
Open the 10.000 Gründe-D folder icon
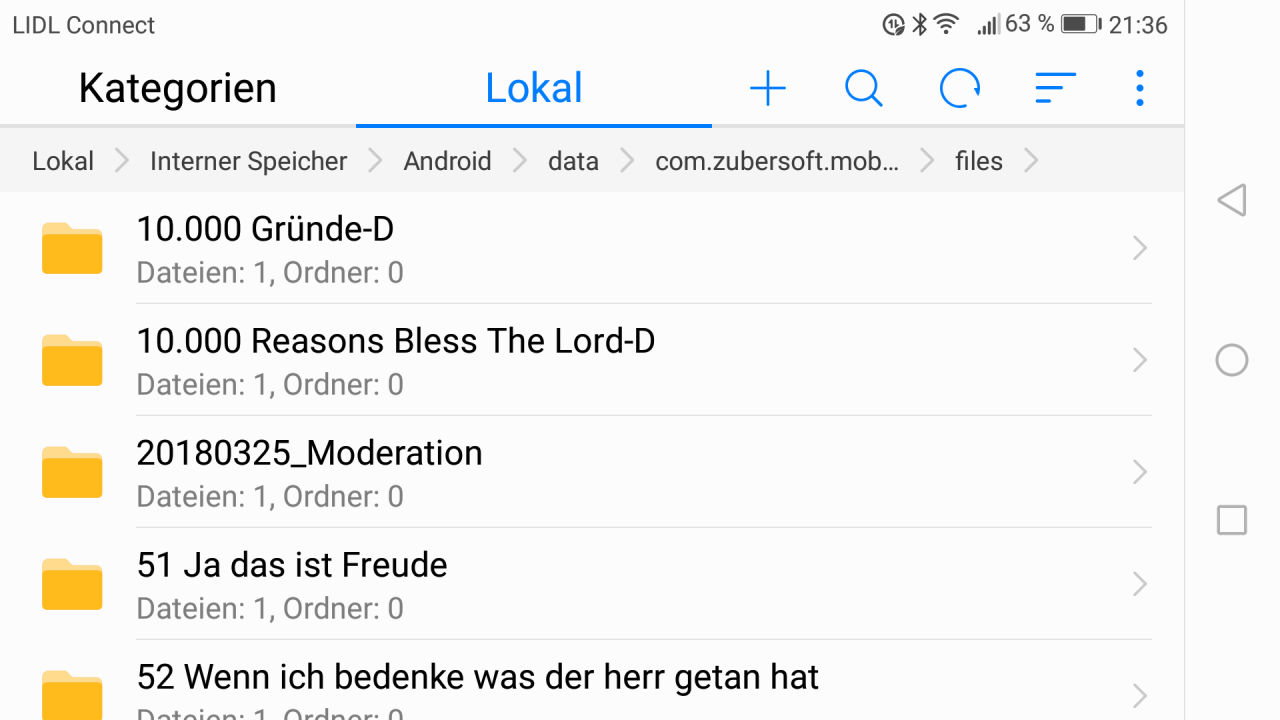coord(72,248)
